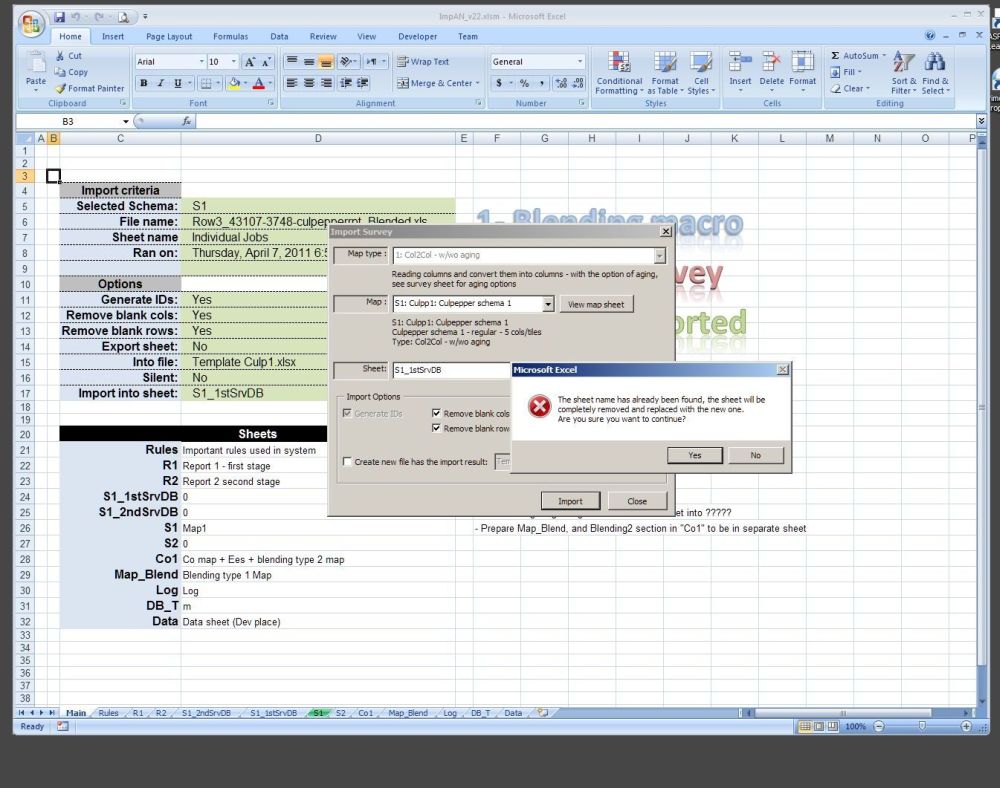This screenshot has height=788, width=1000.
Task: Toggle bold formatting in Font group
Action: click(144, 83)
